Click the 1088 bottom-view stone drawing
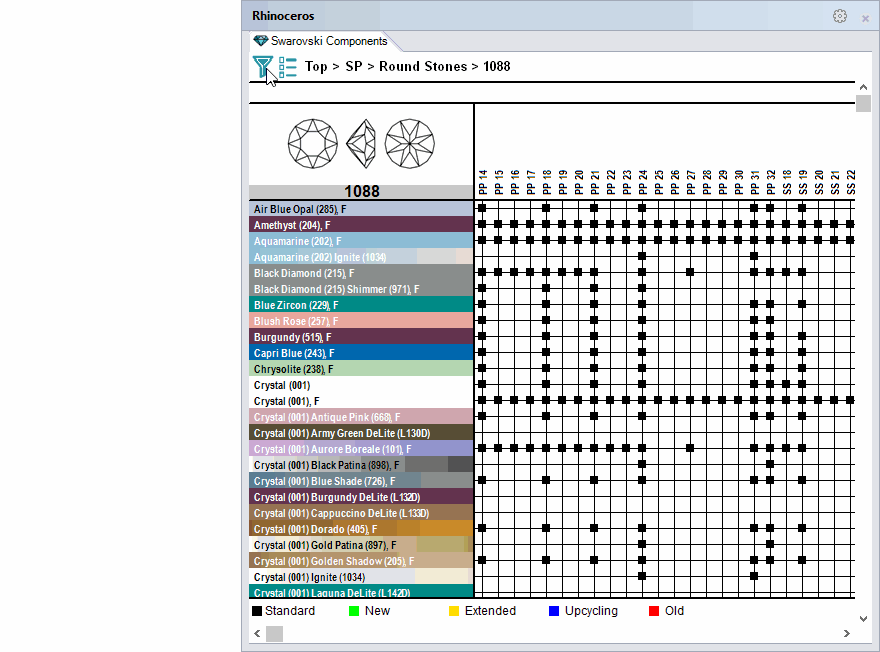 410,144
